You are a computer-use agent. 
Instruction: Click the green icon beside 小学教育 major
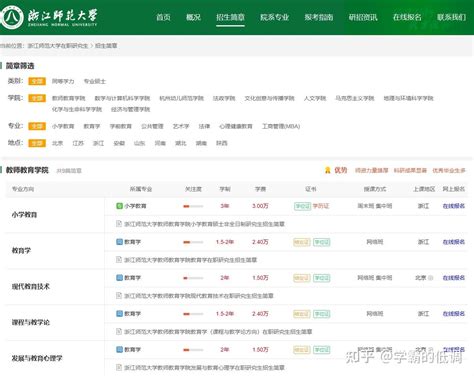(119, 206)
